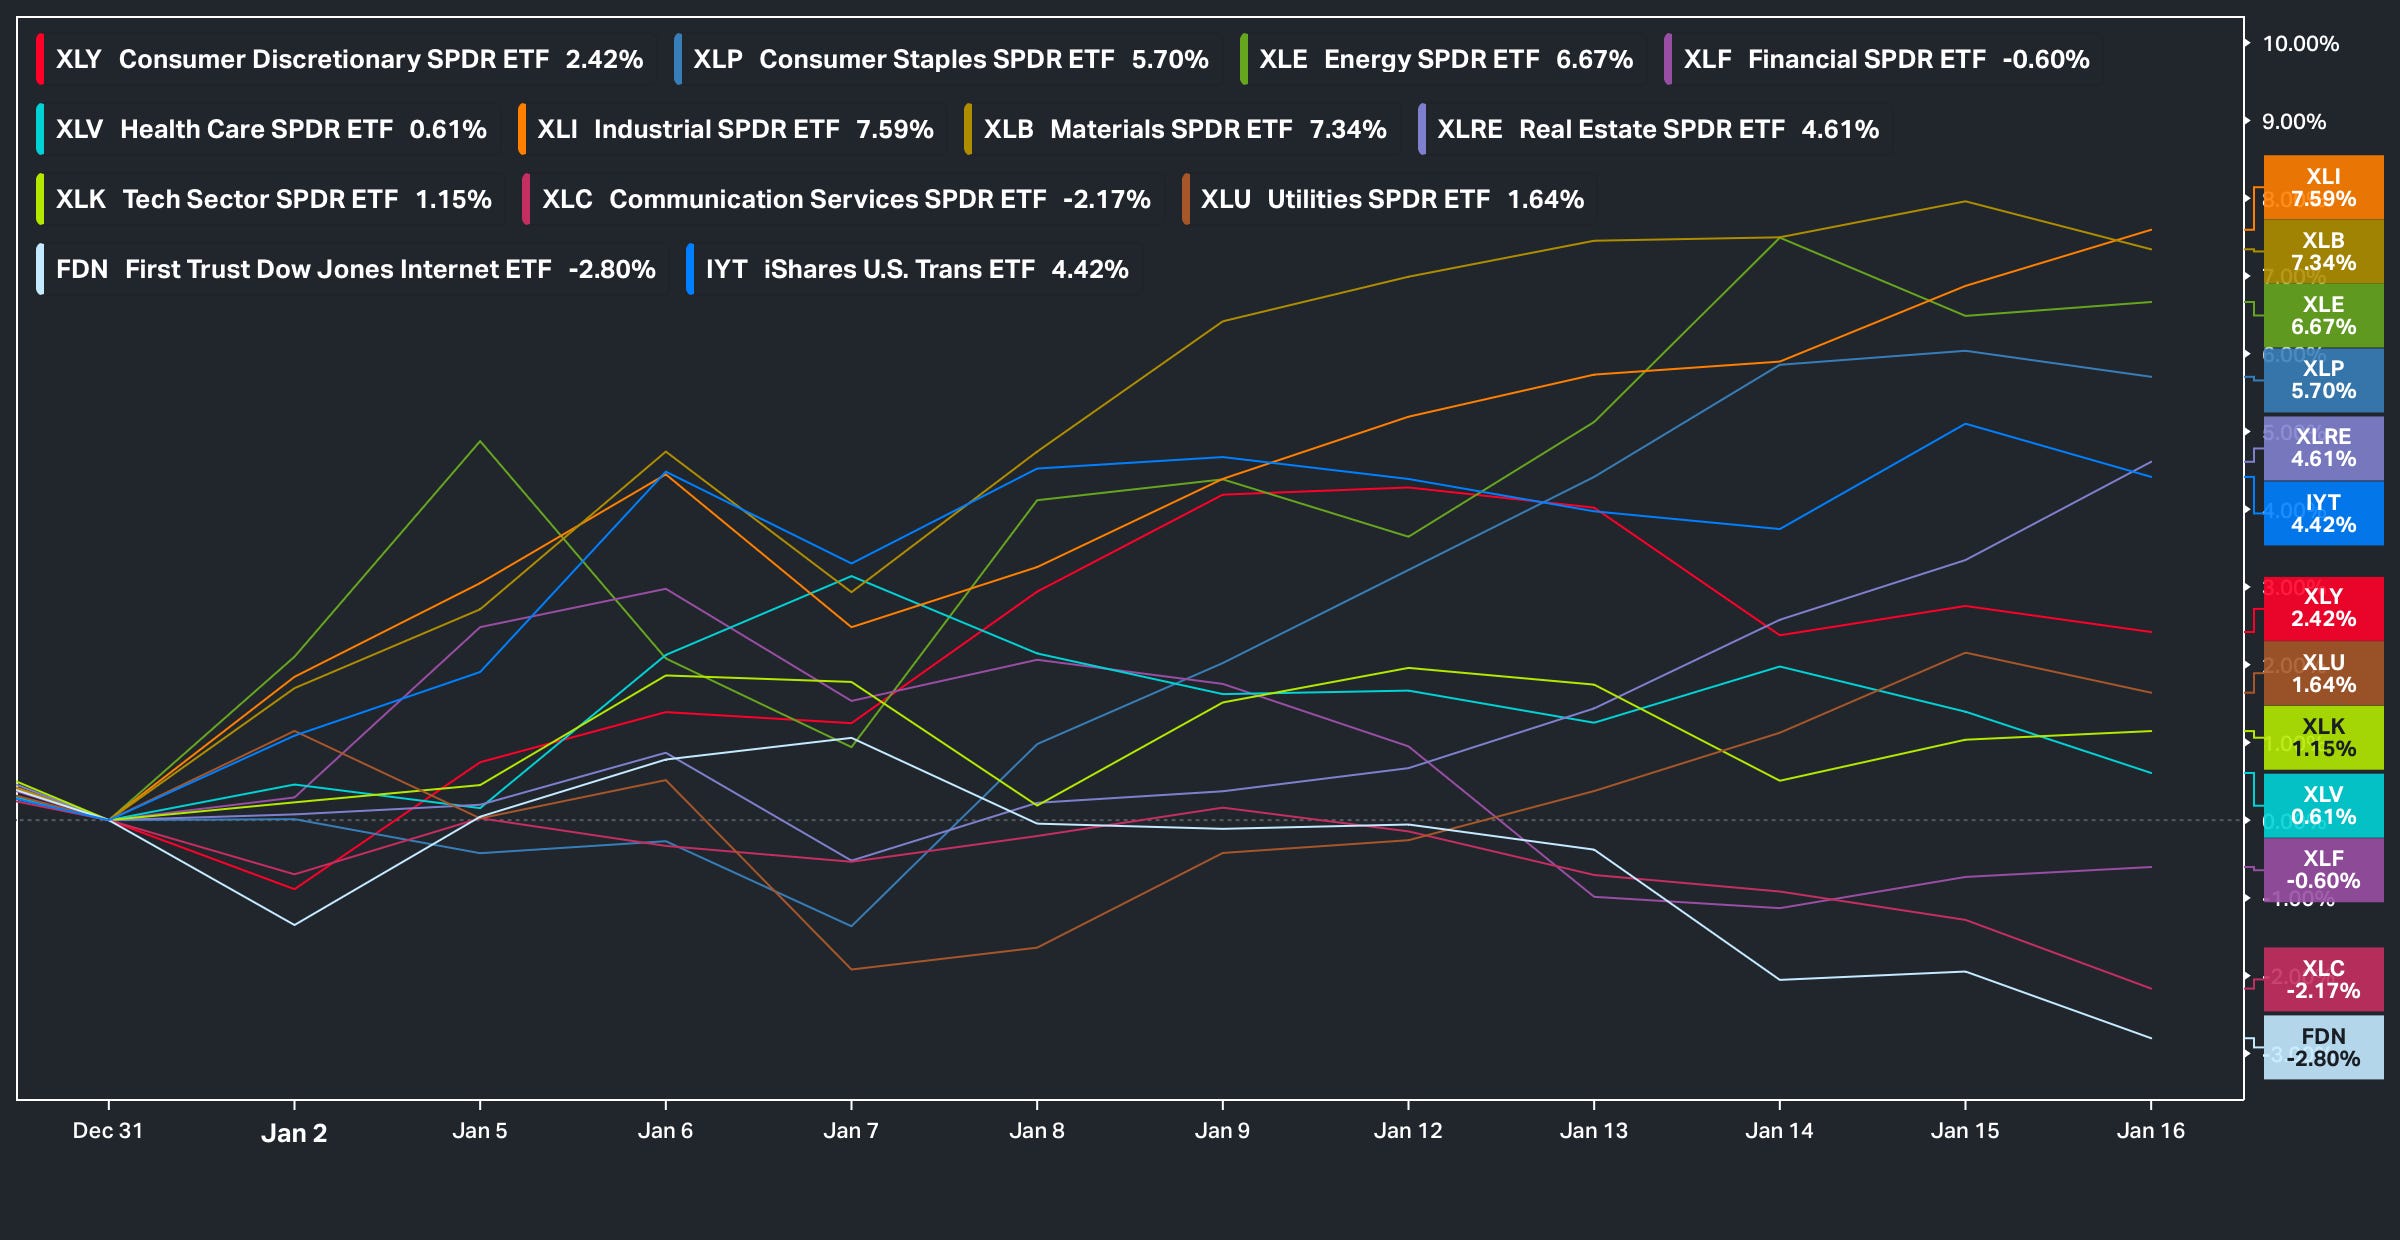Click XLC Communication Services legend entry
Image resolution: width=2400 pixels, height=1240 pixels.
[x=845, y=199]
